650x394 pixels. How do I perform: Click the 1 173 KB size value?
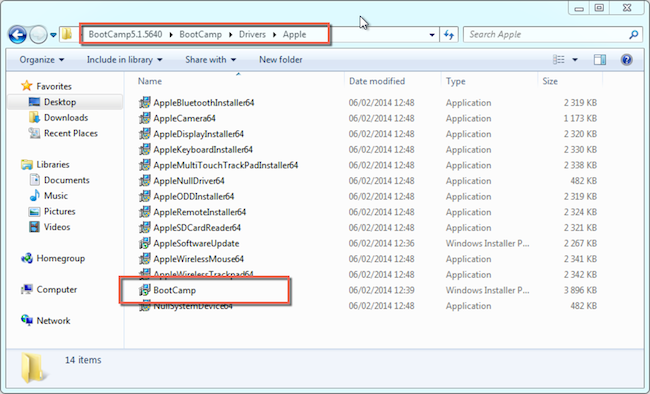tap(580, 118)
